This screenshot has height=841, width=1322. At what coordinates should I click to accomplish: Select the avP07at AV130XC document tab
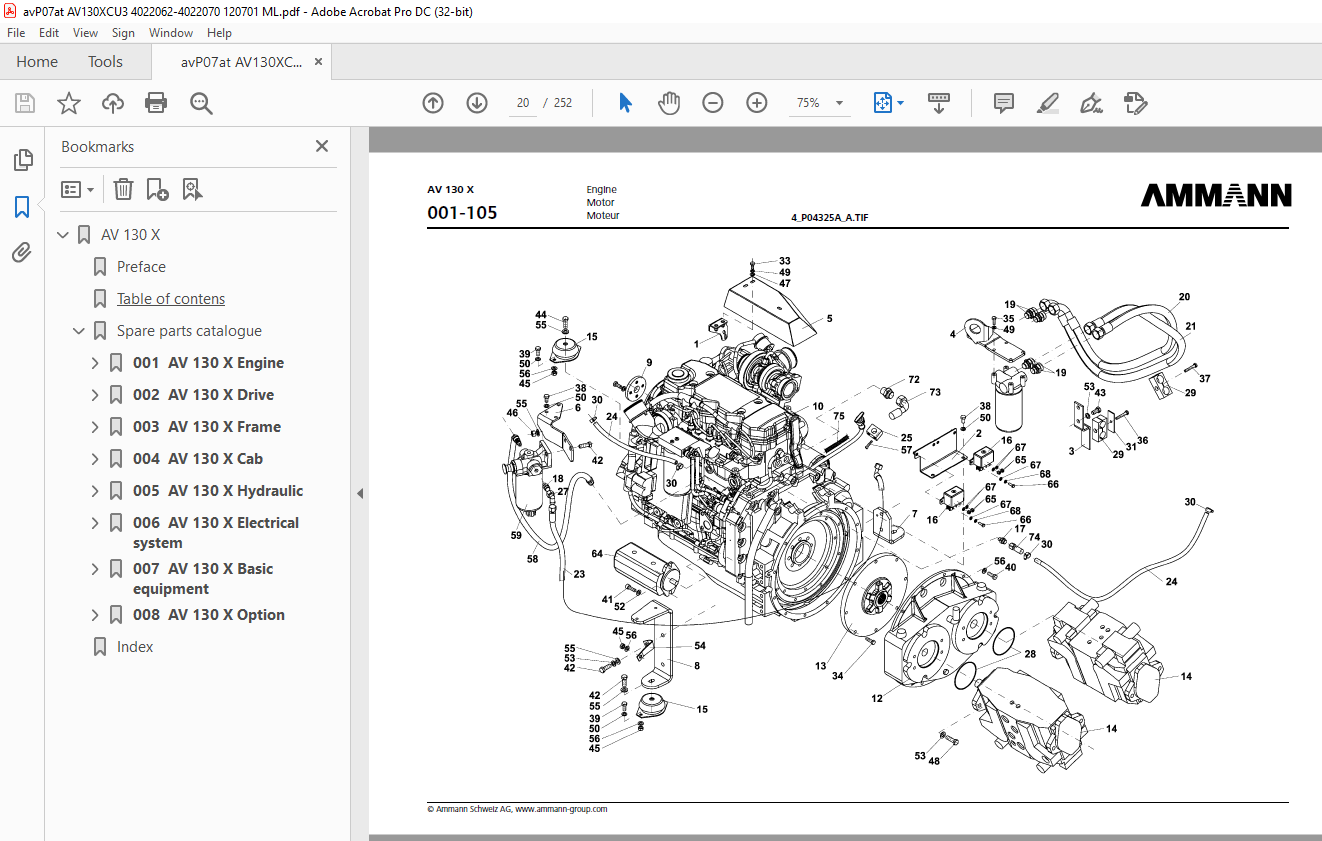coord(241,62)
